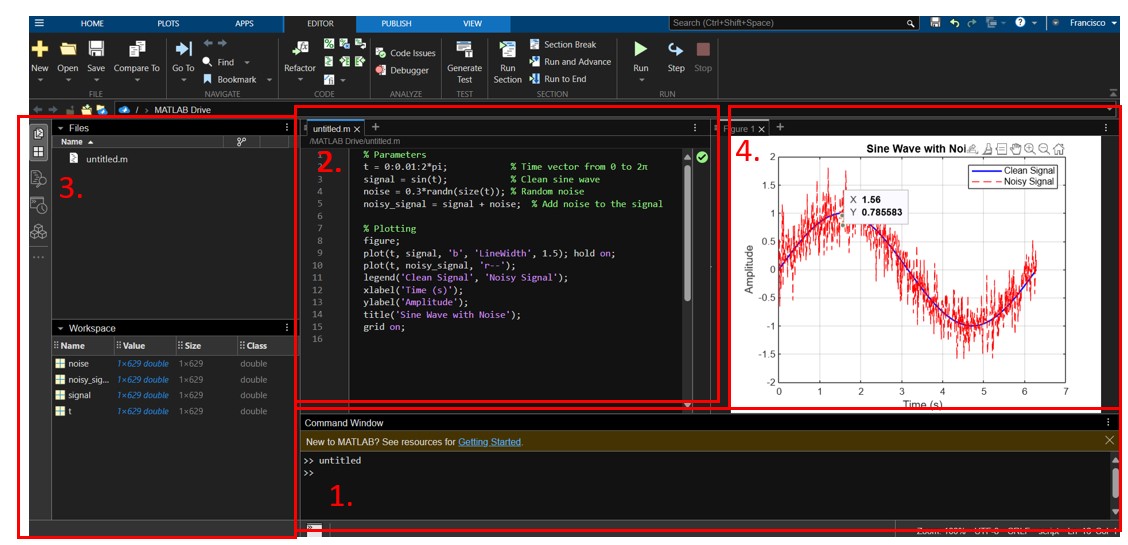
Task: Click the quick-access save icon in title bar
Action: pos(935,23)
